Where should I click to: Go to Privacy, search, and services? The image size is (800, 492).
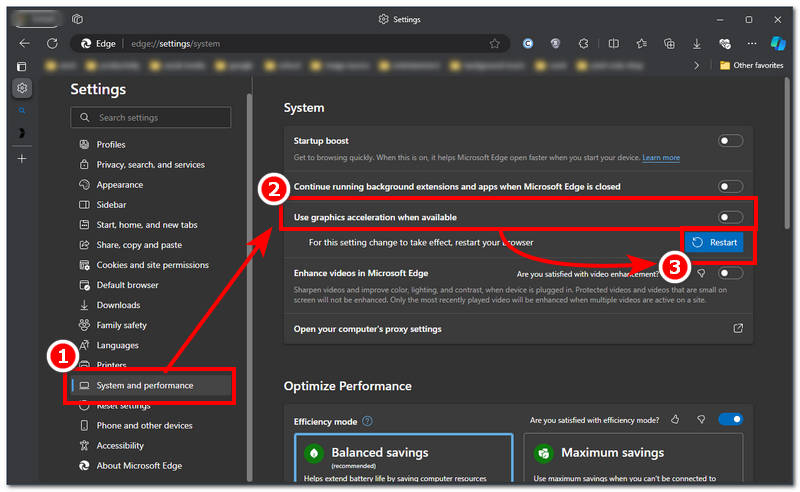(150, 164)
